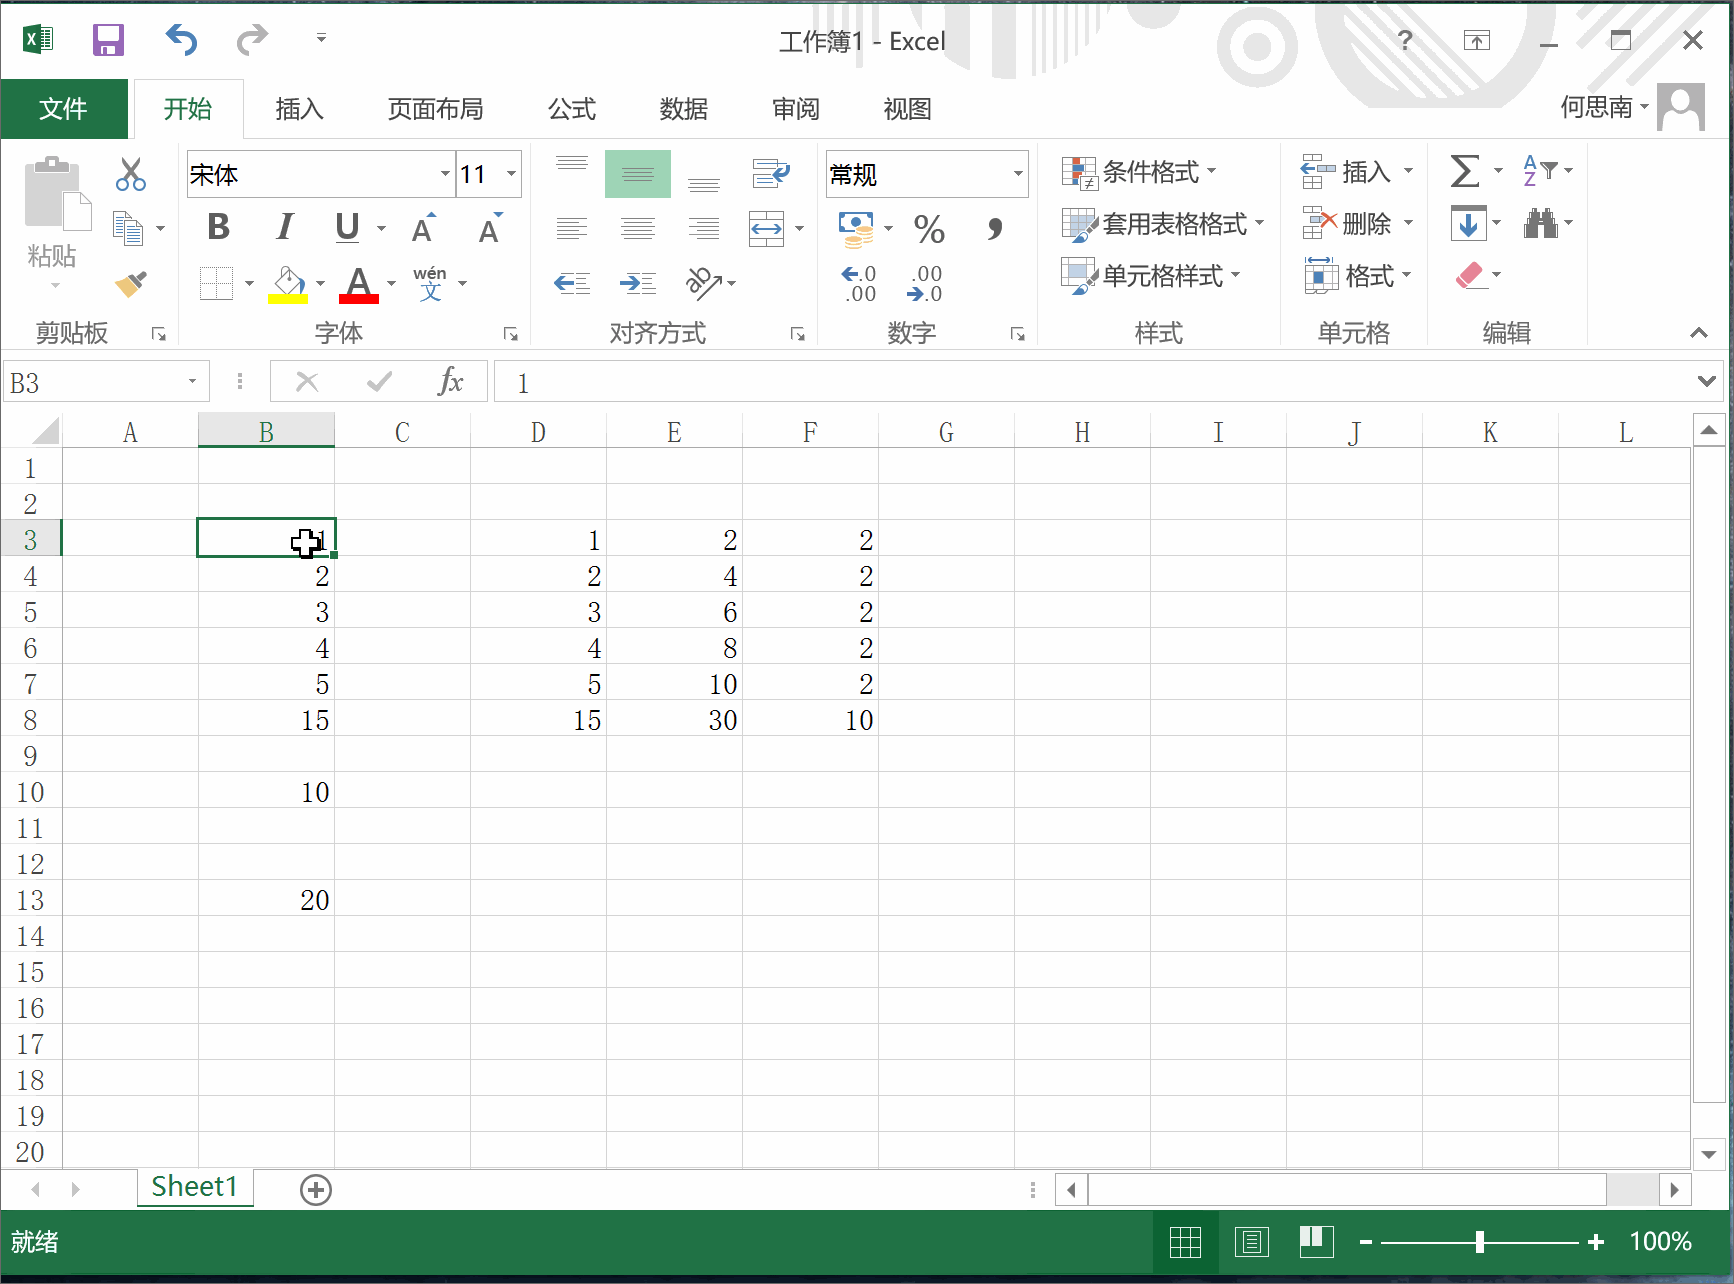1734x1284 pixels.
Task: Undo the last action
Action: click(x=181, y=40)
